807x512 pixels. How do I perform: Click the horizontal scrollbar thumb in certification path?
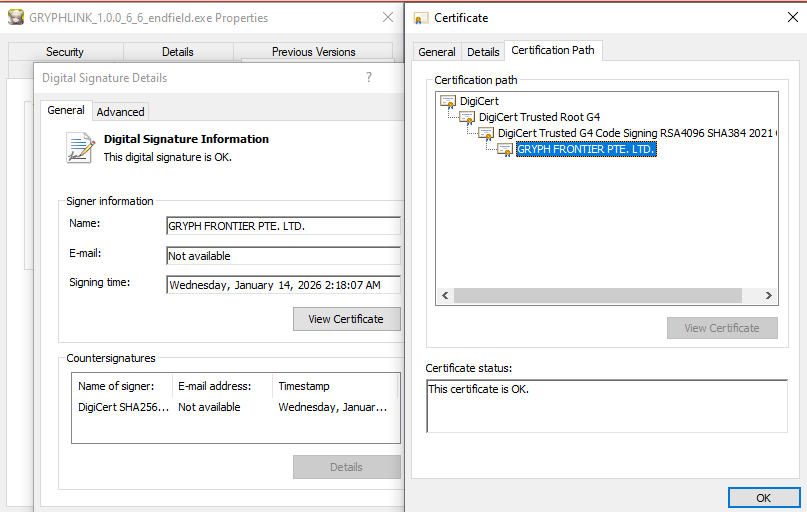(x=598, y=295)
